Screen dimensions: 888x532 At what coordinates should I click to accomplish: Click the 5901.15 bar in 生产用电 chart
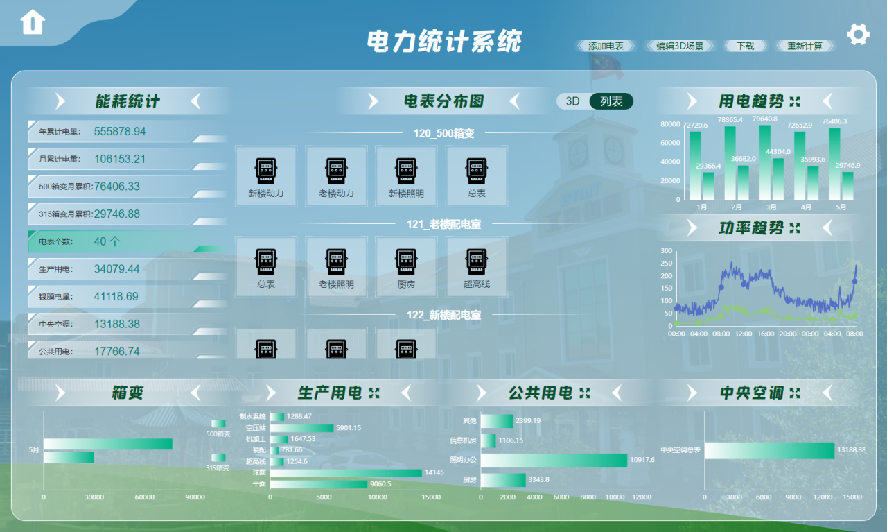(x=302, y=428)
